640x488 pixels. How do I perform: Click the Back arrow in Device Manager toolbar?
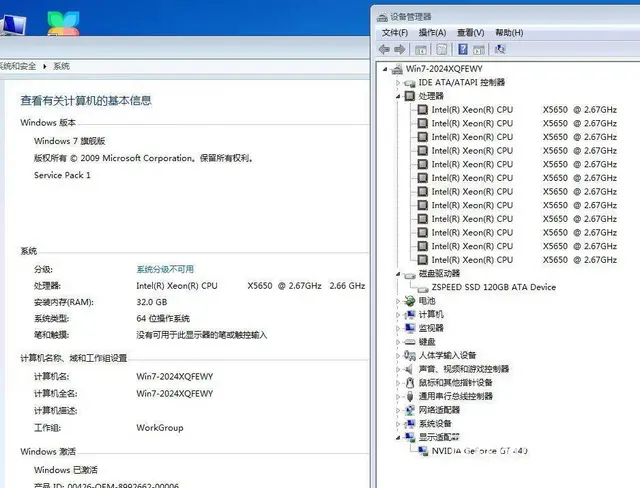click(x=384, y=49)
